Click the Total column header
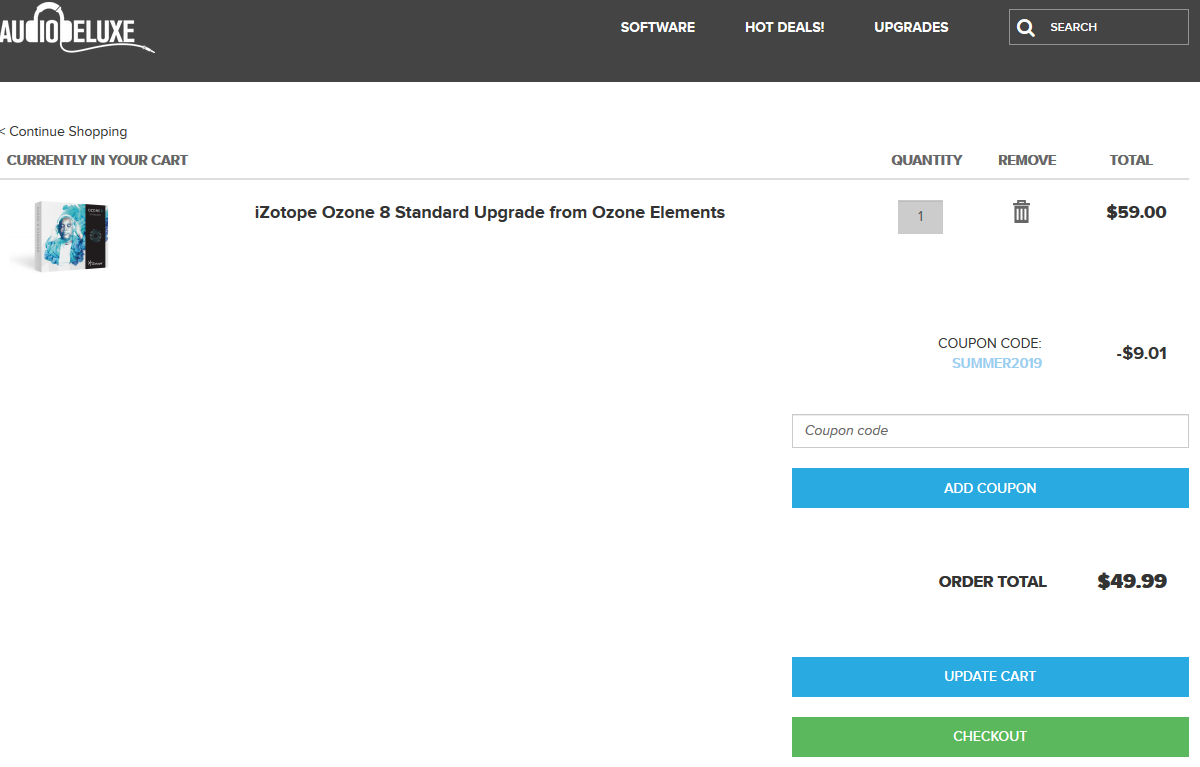This screenshot has width=1200, height=767. point(1131,160)
